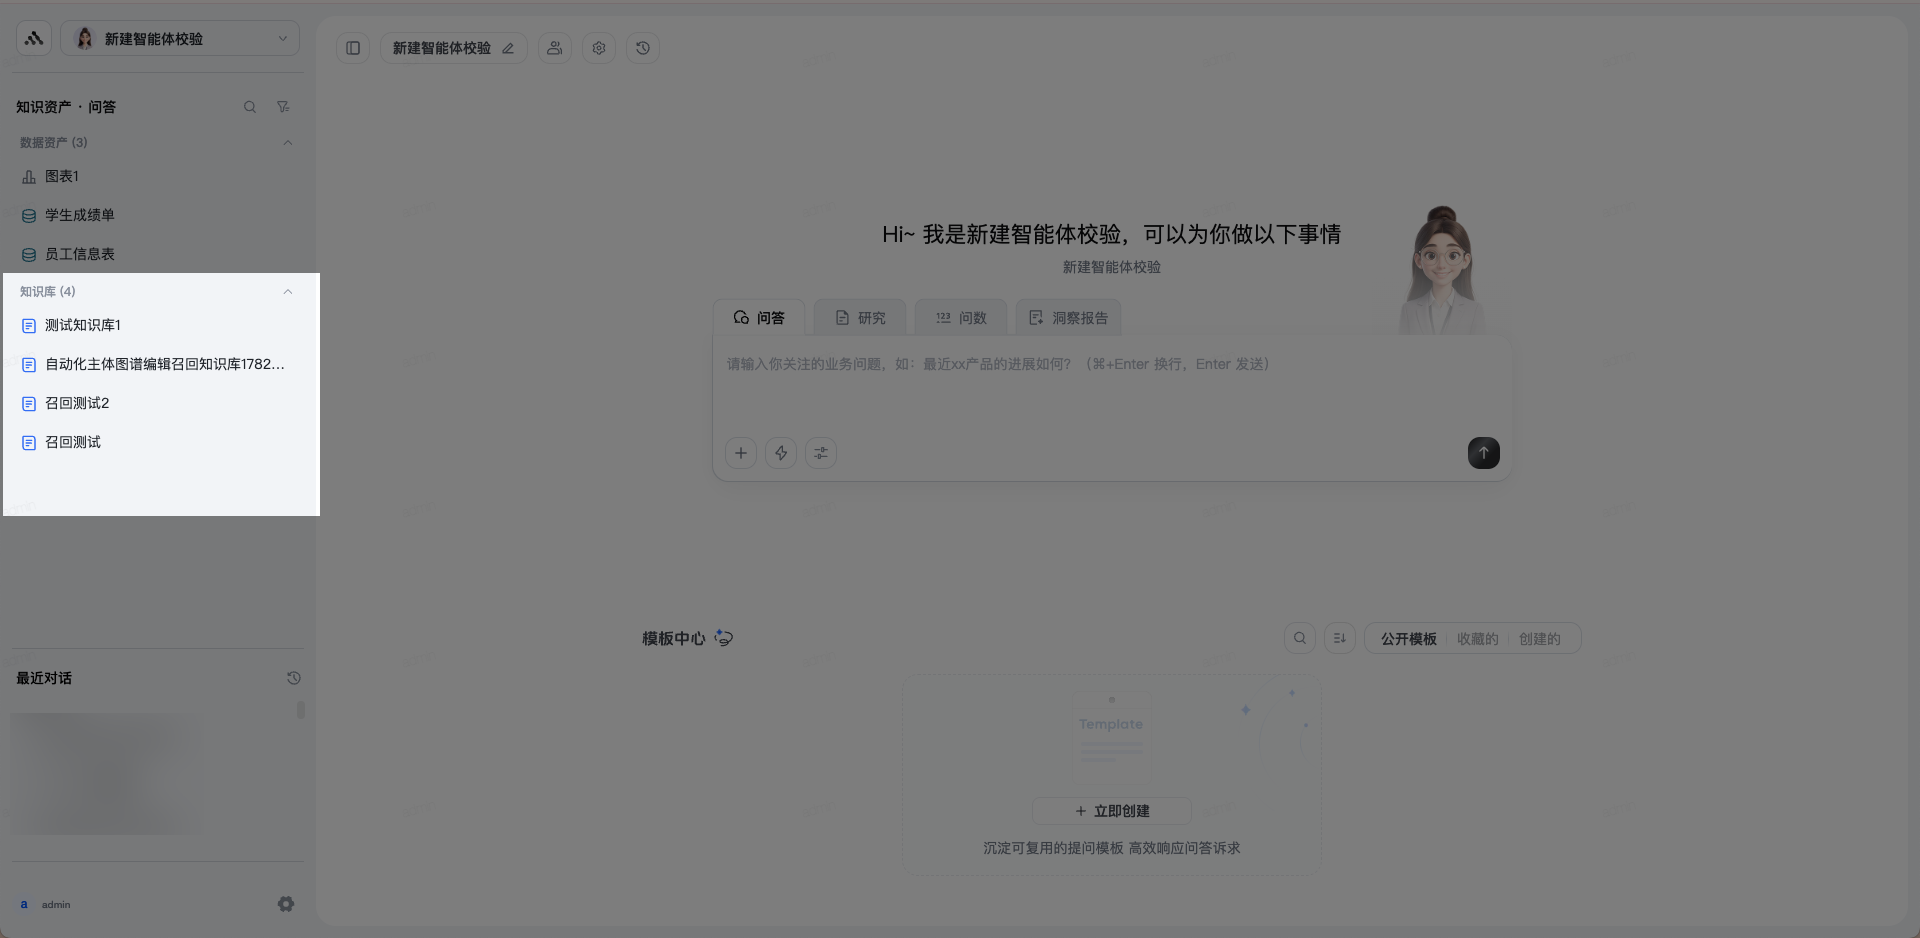Collapse the 知识库 (4) section
The image size is (1920, 938).
coord(288,292)
